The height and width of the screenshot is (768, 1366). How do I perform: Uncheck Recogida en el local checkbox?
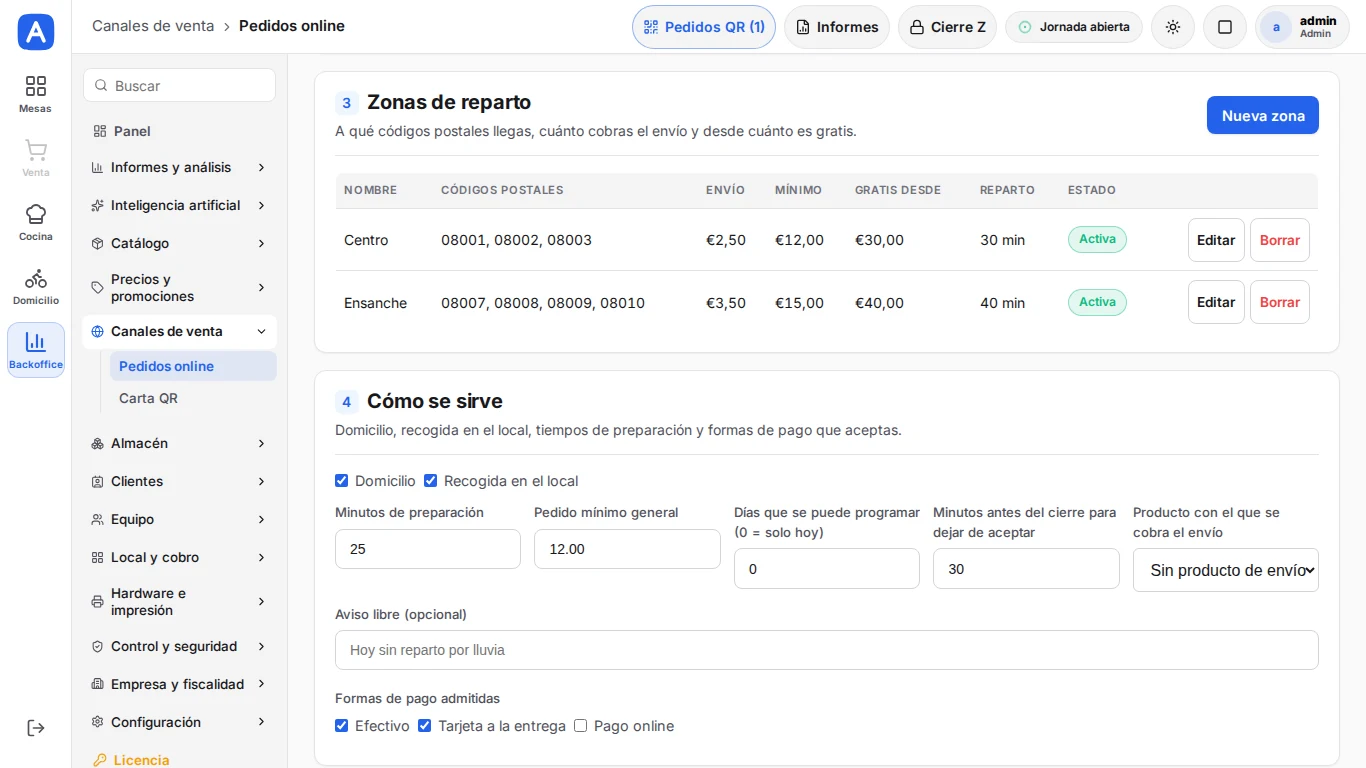tap(431, 481)
